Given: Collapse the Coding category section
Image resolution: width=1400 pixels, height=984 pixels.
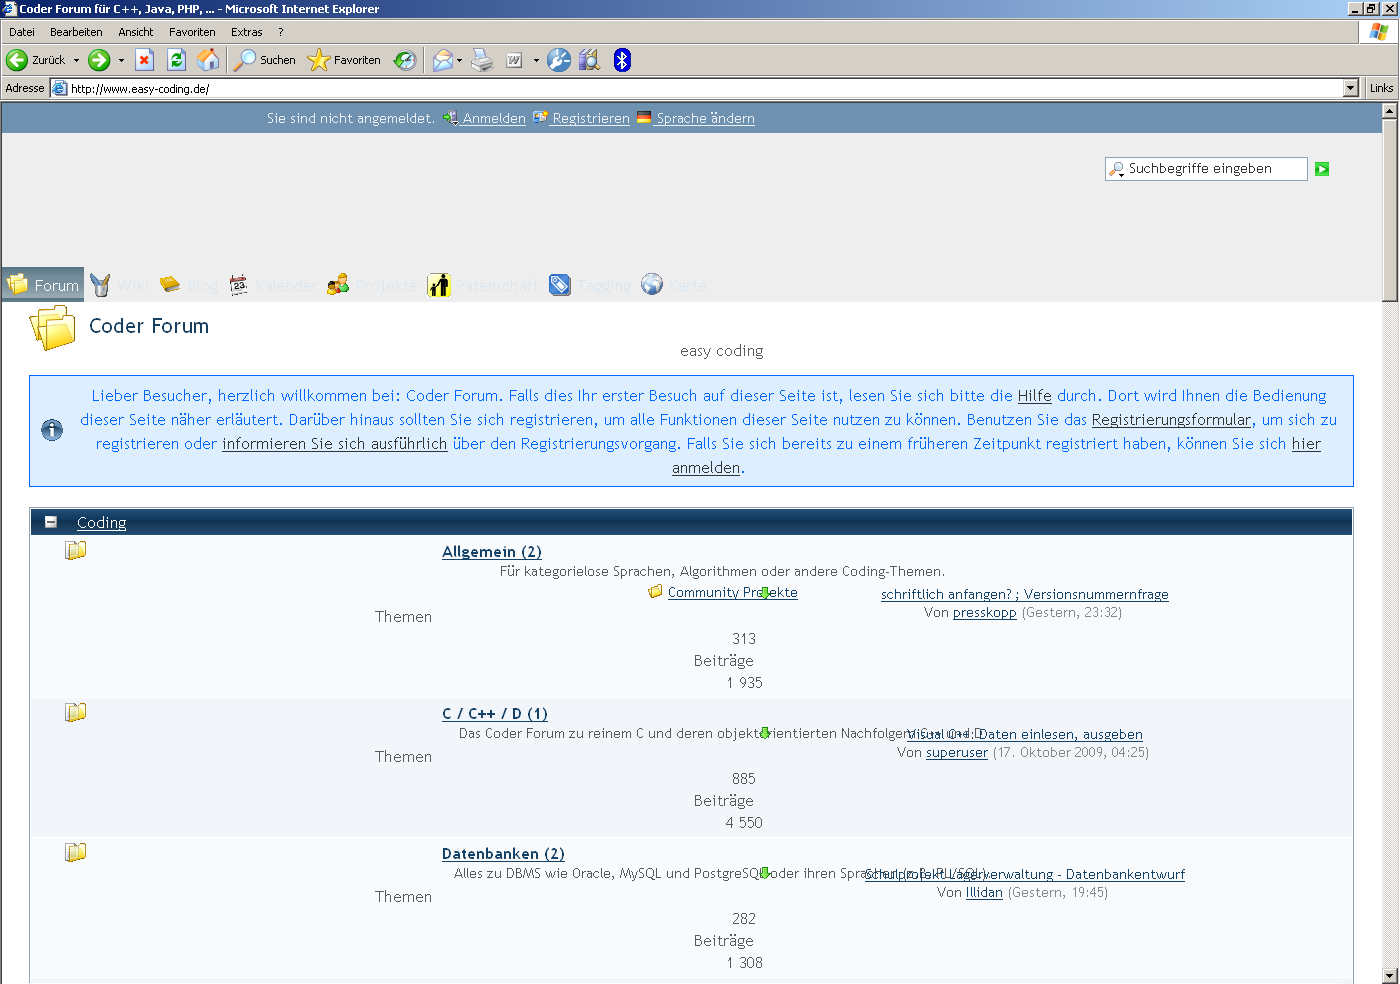Looking at the screenshot, I should (x=51, y=522).
